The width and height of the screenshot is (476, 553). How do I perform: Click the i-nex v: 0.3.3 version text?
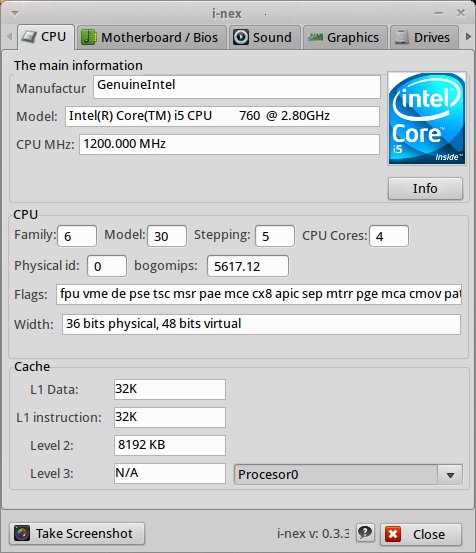tap(313, 534)
